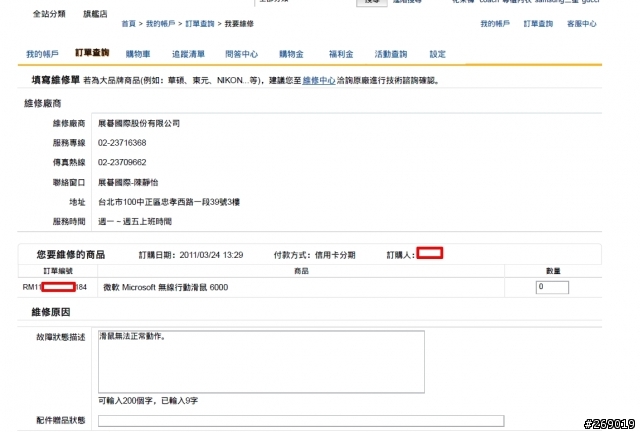Click the order date 2011/03/24 13:29
Viewport: 640px width, 432px height.
coord(211,255)
